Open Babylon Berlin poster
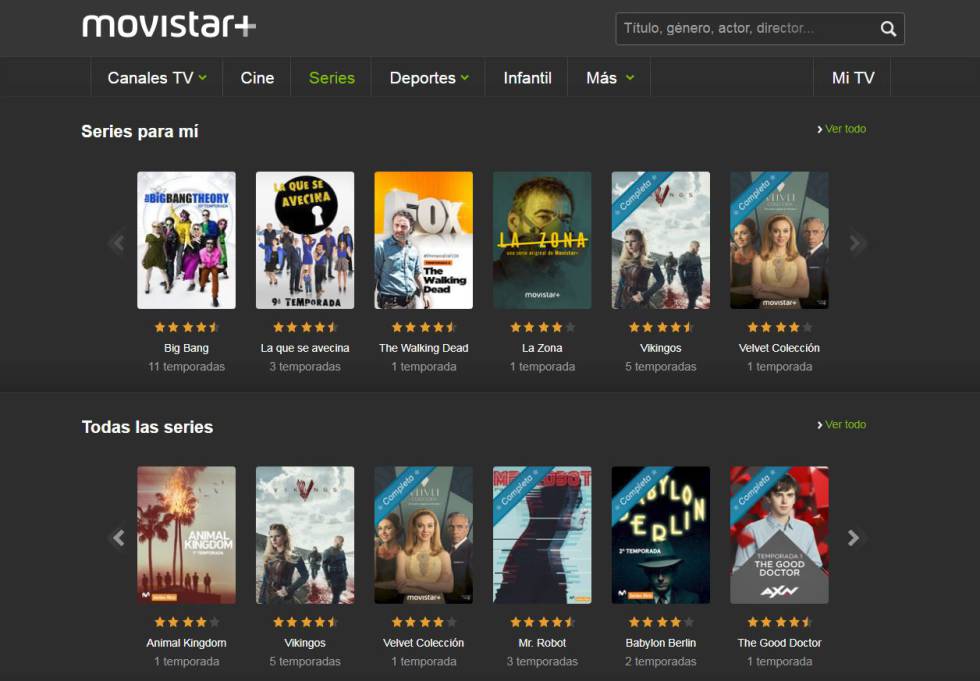Screen dimensions: 980x681 click(661, 535)
